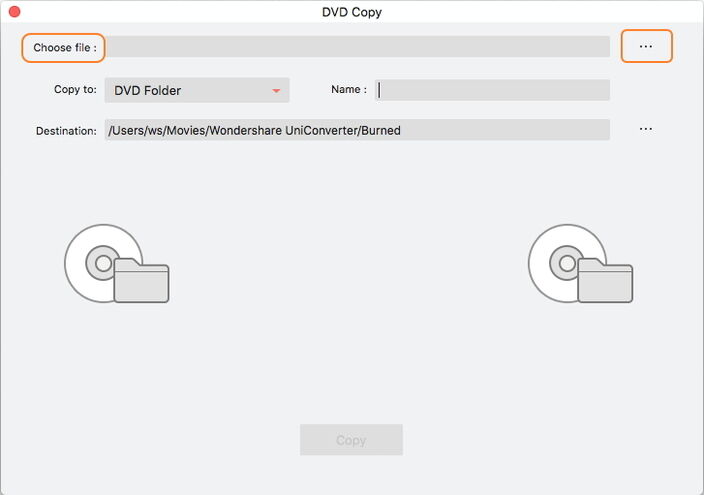Click the Choose file path field
This screenshot has height=495, width=704.
(x=358, y=47)
